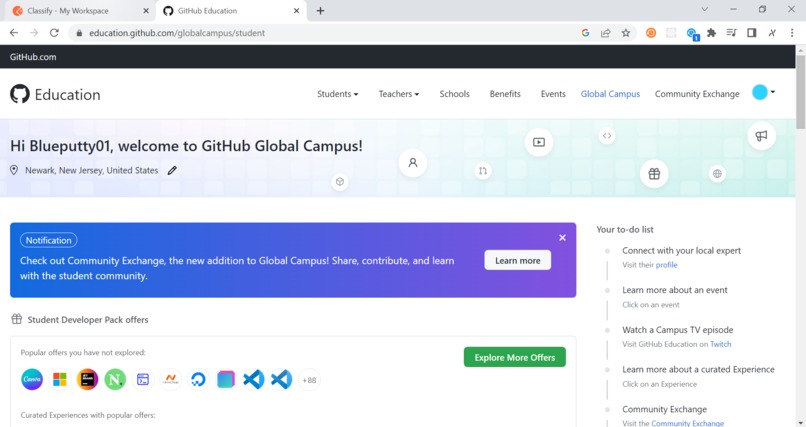
Task: Expand the Students dropdown menu
Action: click(338, 94)
